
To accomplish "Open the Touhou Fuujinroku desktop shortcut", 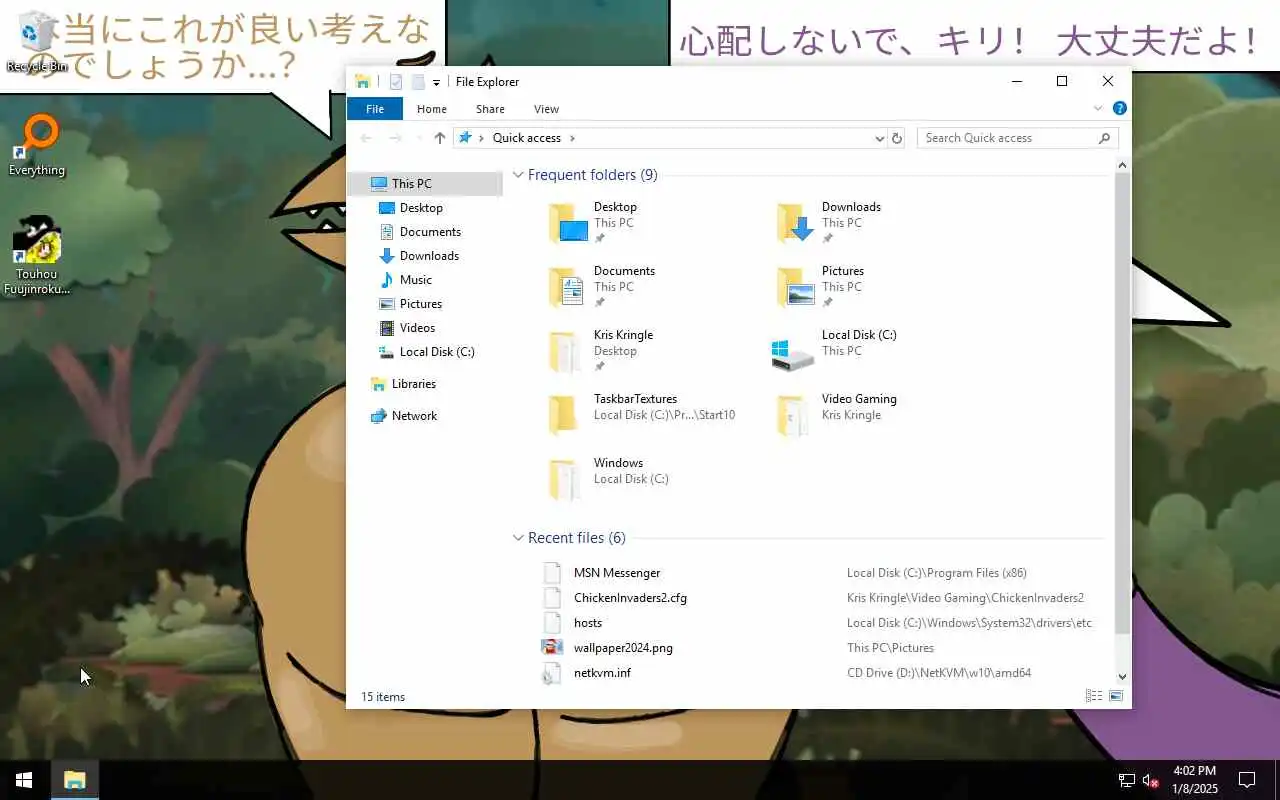I will (x=37, y=255).
